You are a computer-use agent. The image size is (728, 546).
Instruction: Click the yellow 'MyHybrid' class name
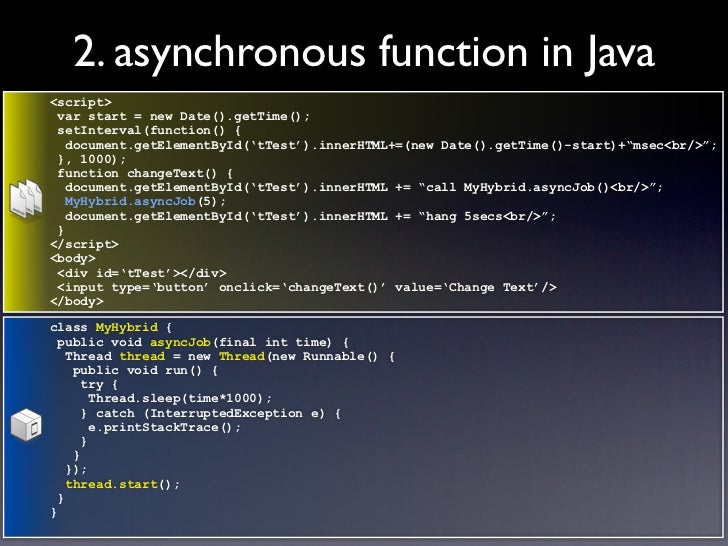coord(127,327)
